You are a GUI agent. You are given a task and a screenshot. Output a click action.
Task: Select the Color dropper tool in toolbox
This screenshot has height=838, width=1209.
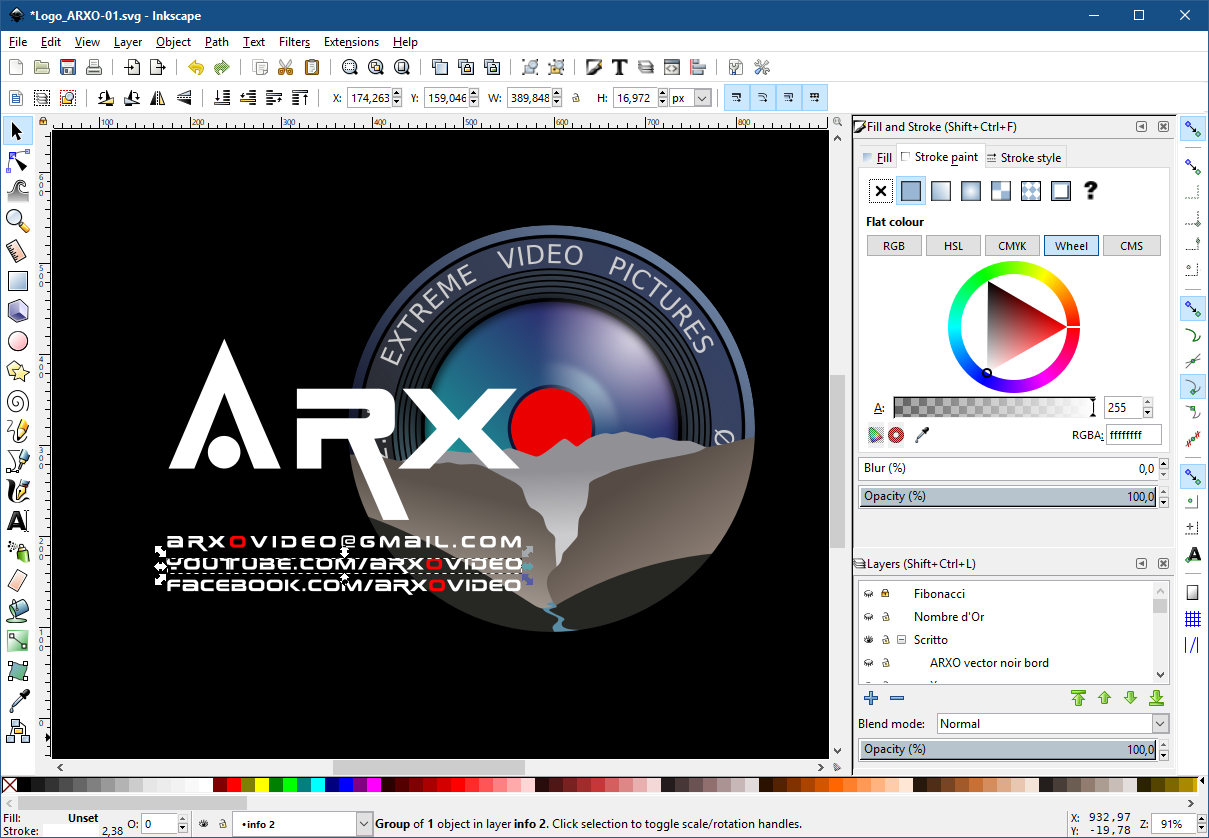click(x=17, y=700)
